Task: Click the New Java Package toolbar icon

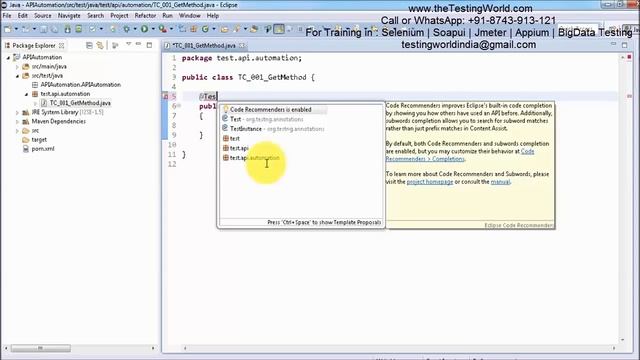Action: coord(193,29)
